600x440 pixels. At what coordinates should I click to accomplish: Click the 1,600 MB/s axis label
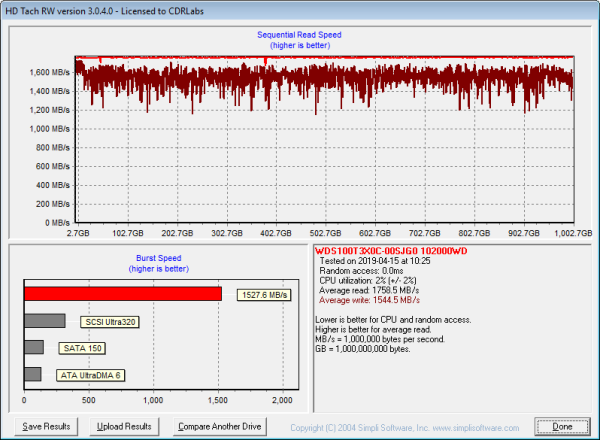tap(50, 72)
